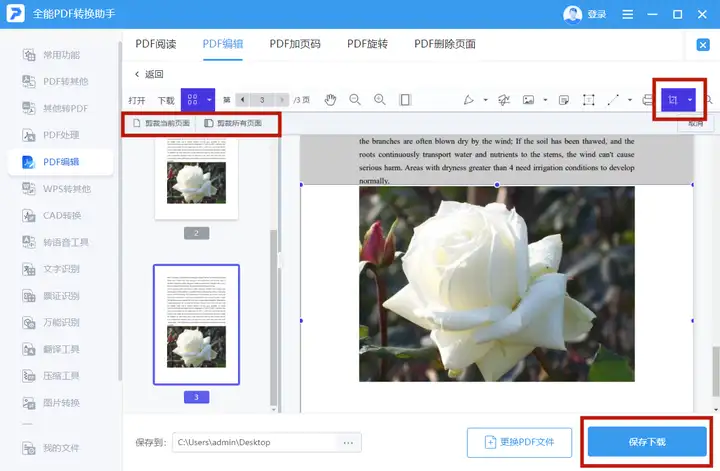
Task: Open 翻译工具 in the sidebar
Action: click(61, 349)
